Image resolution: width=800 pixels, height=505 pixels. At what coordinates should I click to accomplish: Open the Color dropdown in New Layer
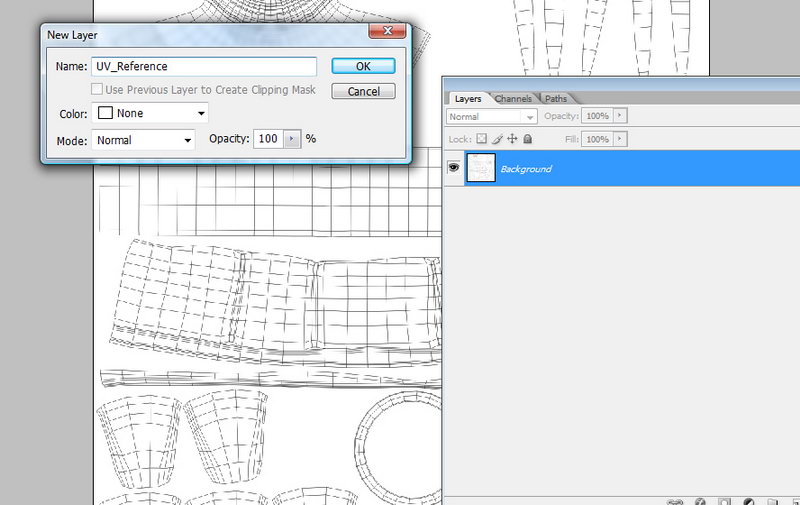(151, 114)
